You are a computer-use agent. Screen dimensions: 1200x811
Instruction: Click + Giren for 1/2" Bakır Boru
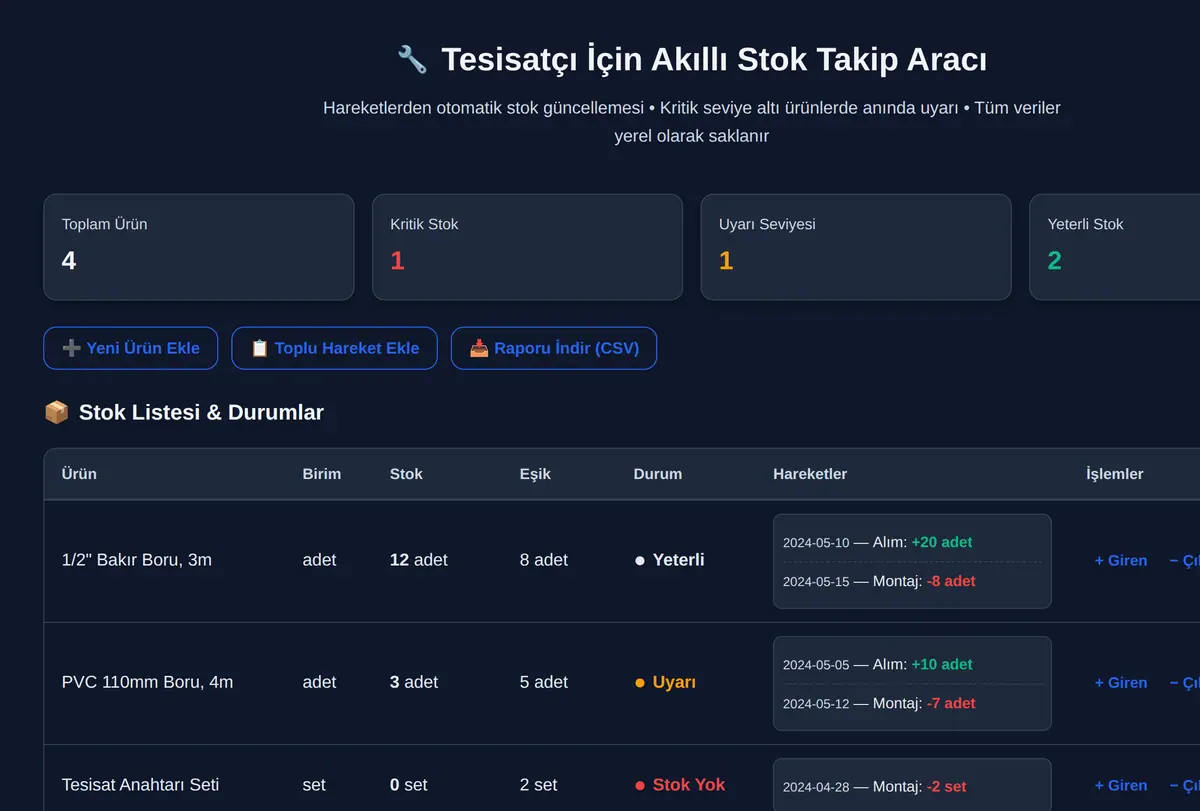click(1121, 560)
